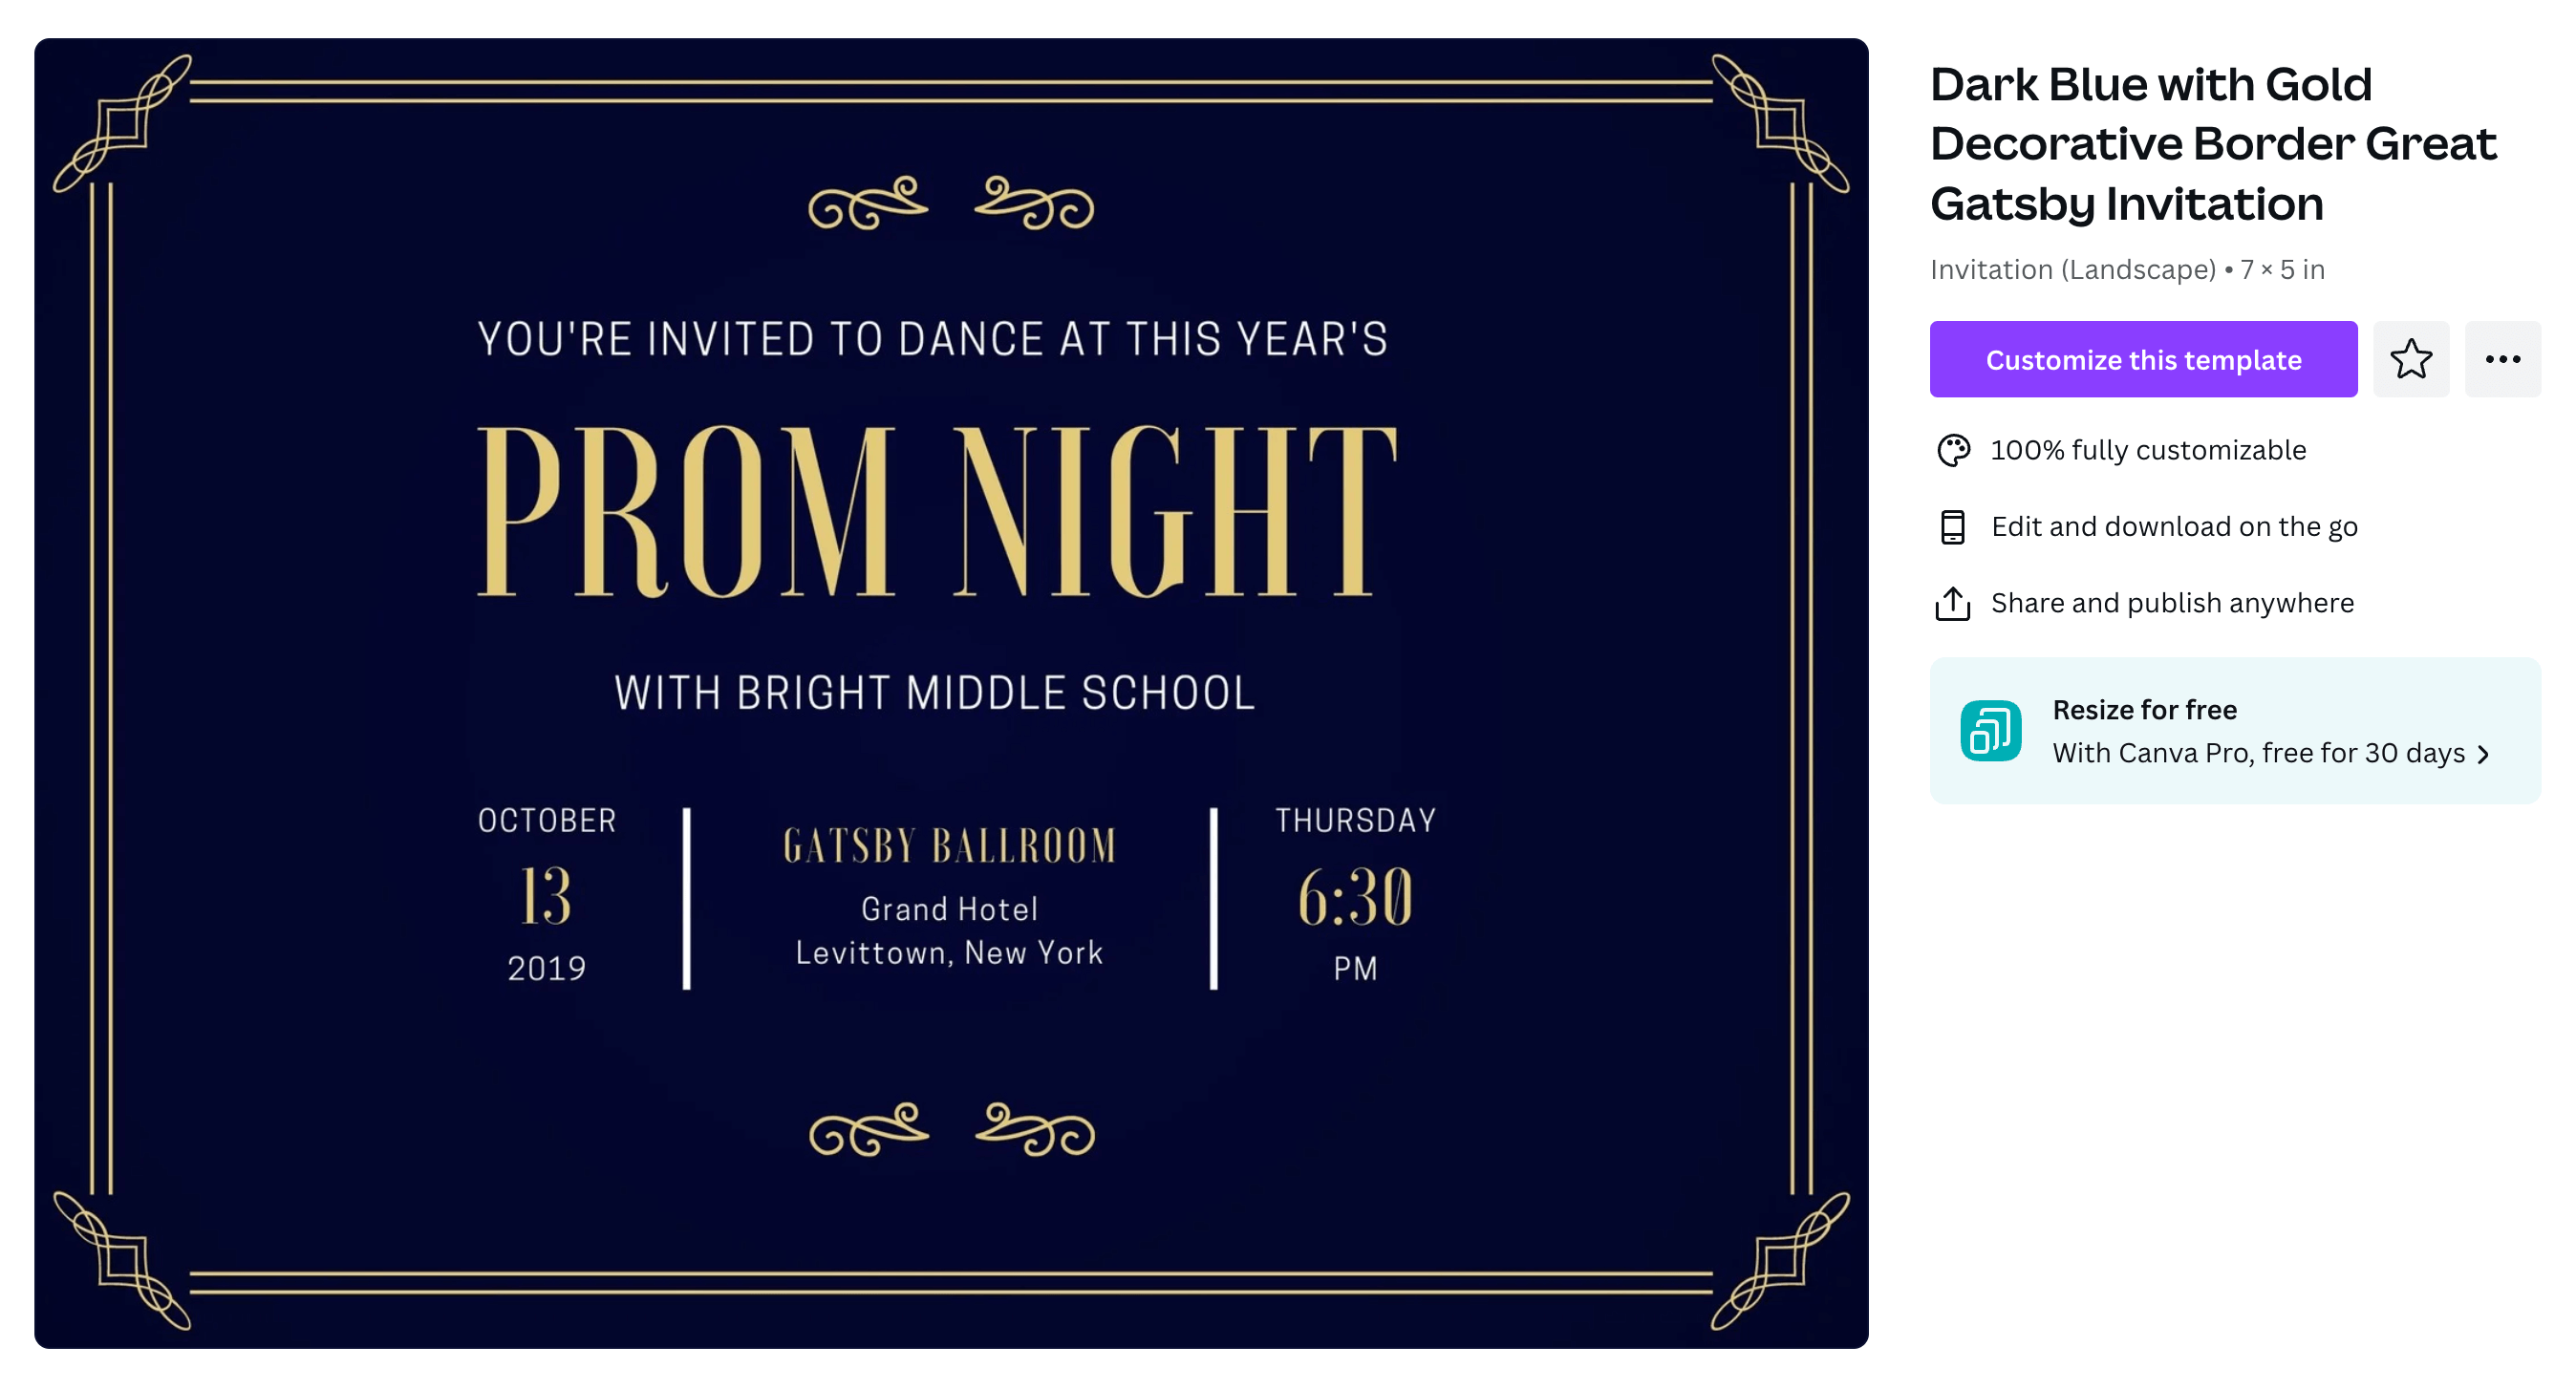
Task: Click the 6:30 time text on invitation
Action: 1355,896
